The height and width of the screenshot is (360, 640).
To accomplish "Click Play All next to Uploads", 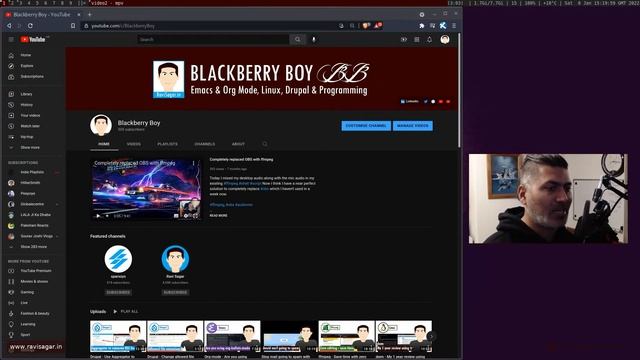I will [126, 311].
